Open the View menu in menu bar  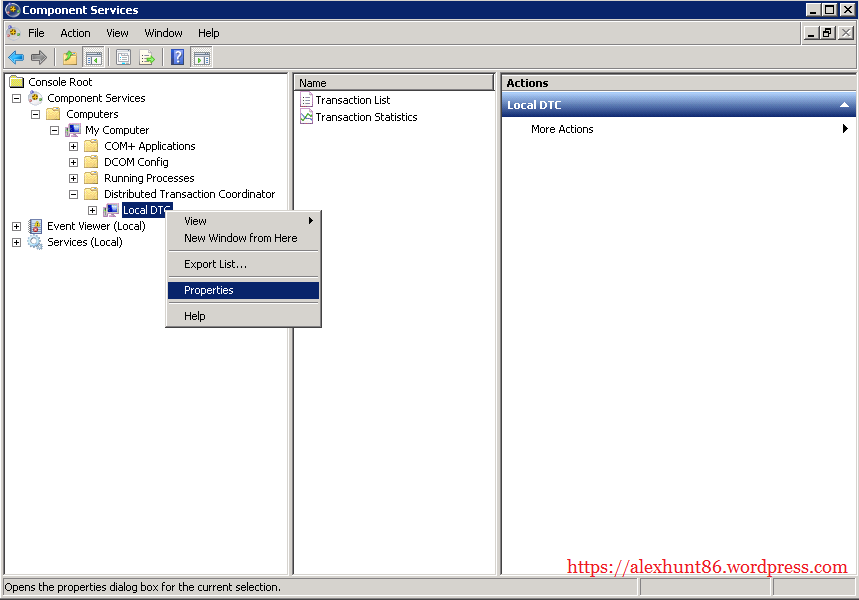pos(117,33)
